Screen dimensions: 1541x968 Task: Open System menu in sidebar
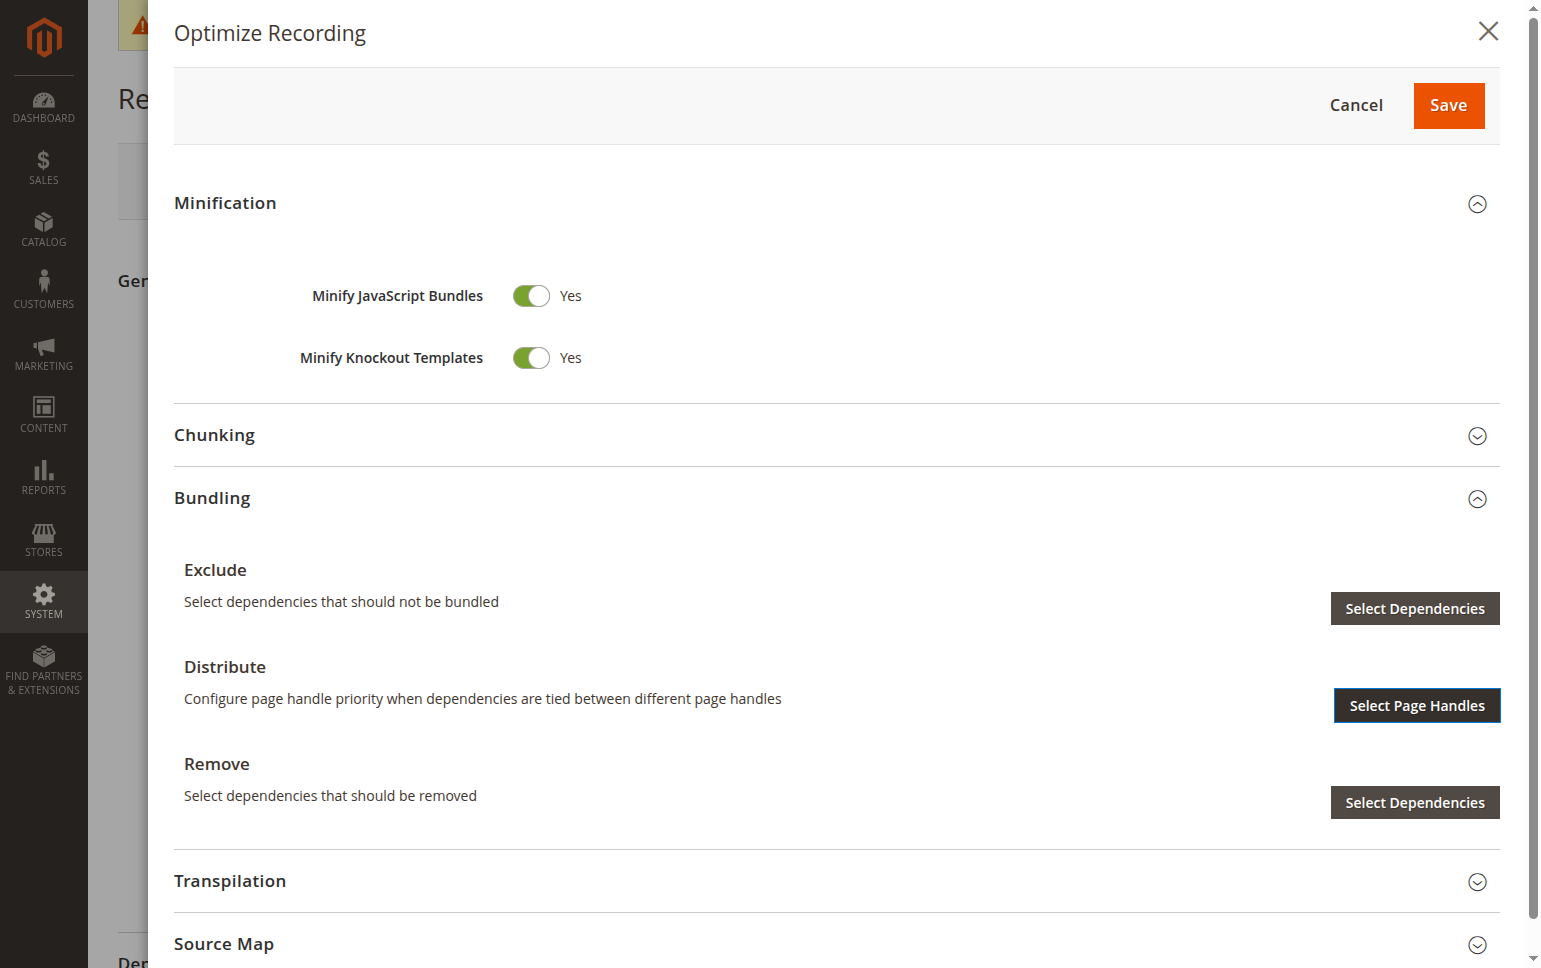coord(44,602)
